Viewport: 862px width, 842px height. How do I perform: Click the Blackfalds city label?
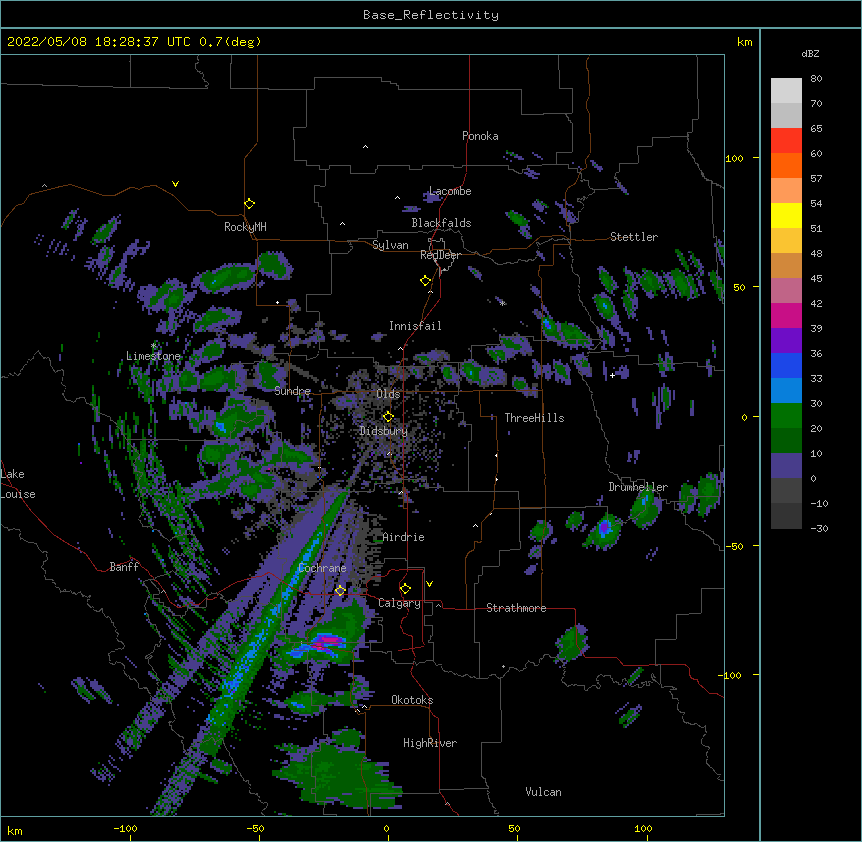pyautogui.click(x=441, y=223)
